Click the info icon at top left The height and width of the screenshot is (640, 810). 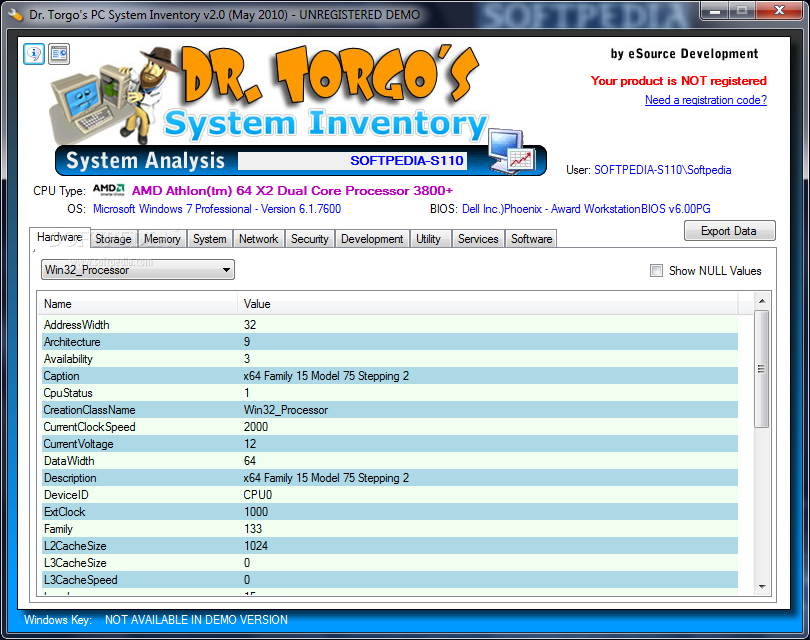click(34, 54)
